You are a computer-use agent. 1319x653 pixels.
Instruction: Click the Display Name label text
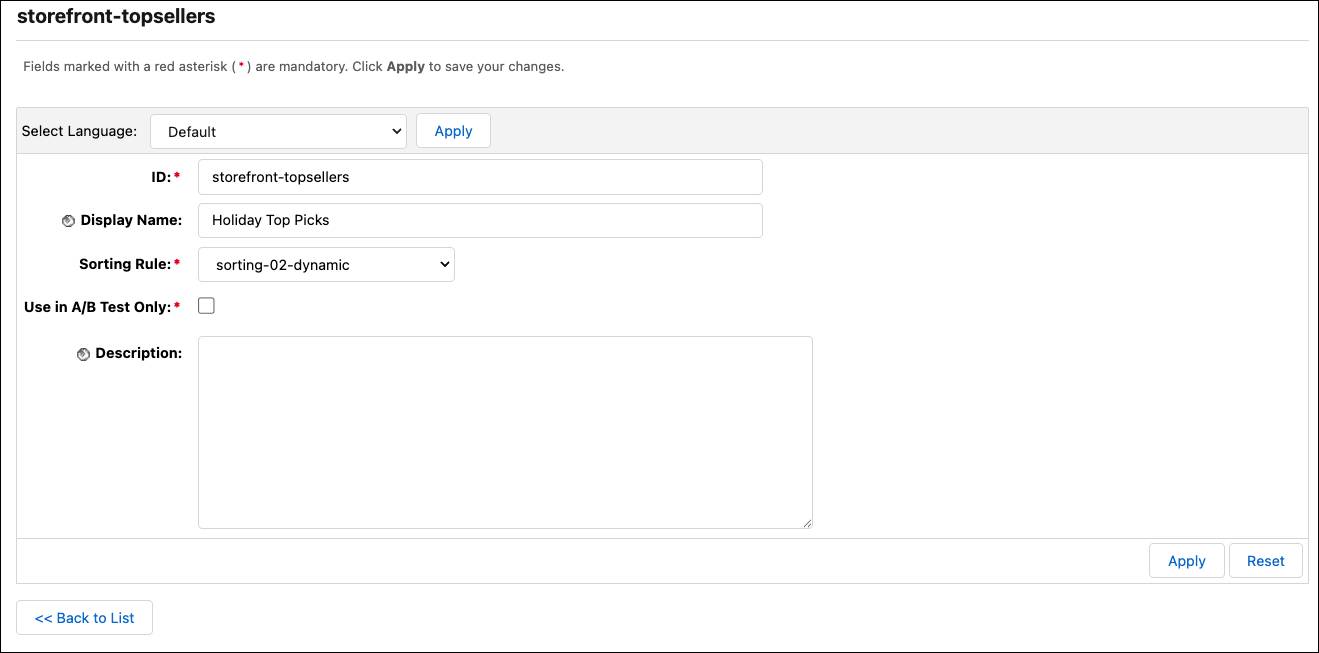131,221
